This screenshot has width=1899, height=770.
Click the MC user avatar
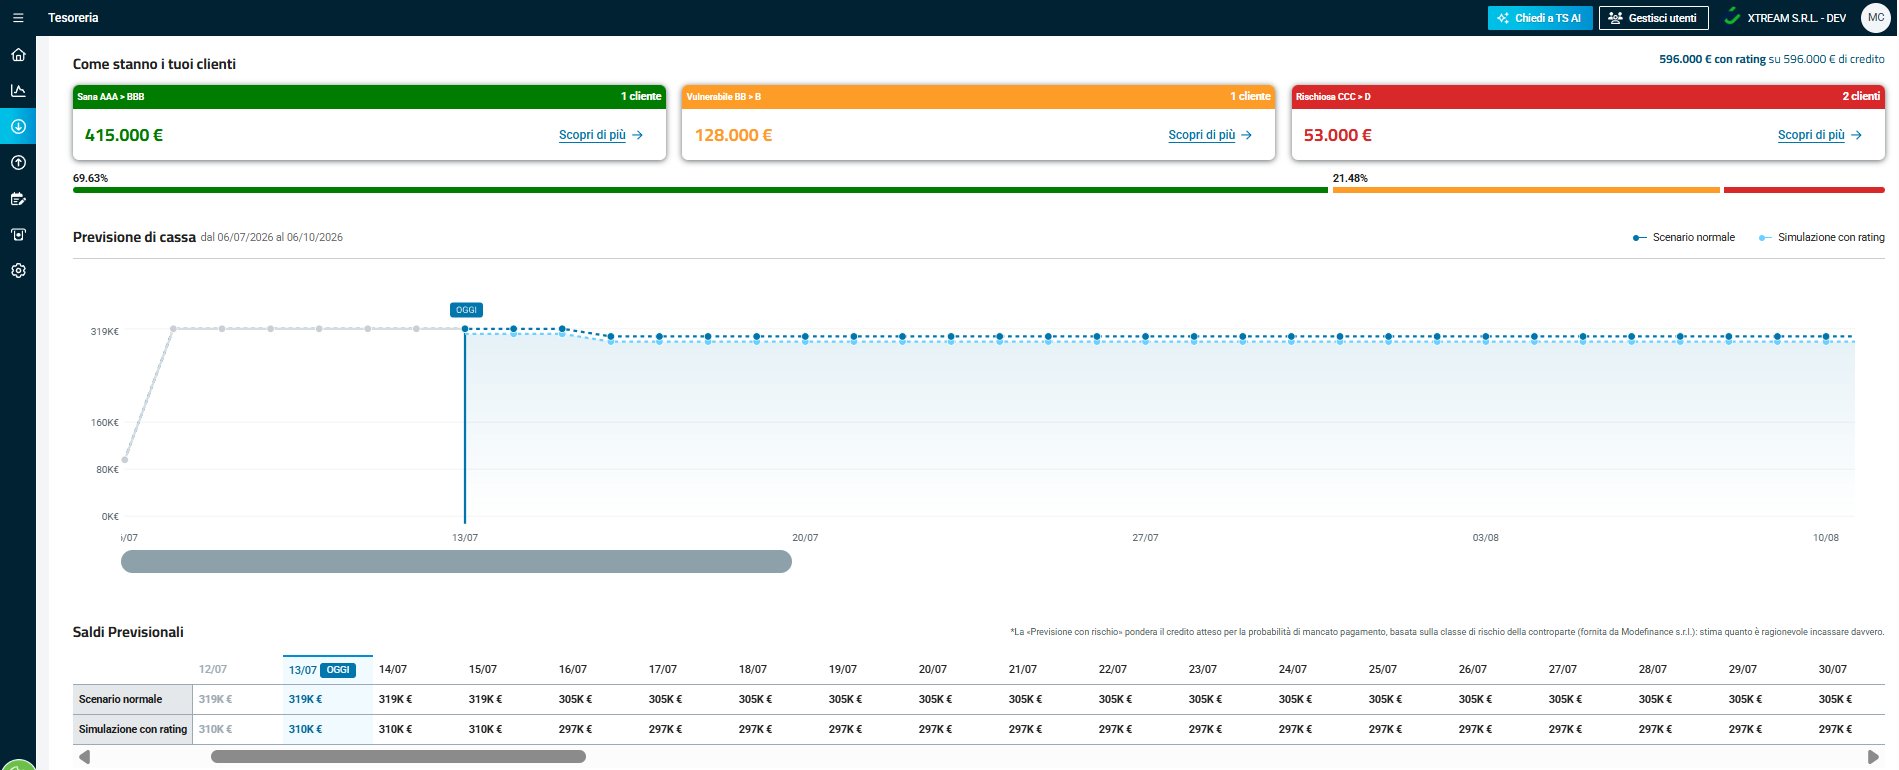(1875, 18)
